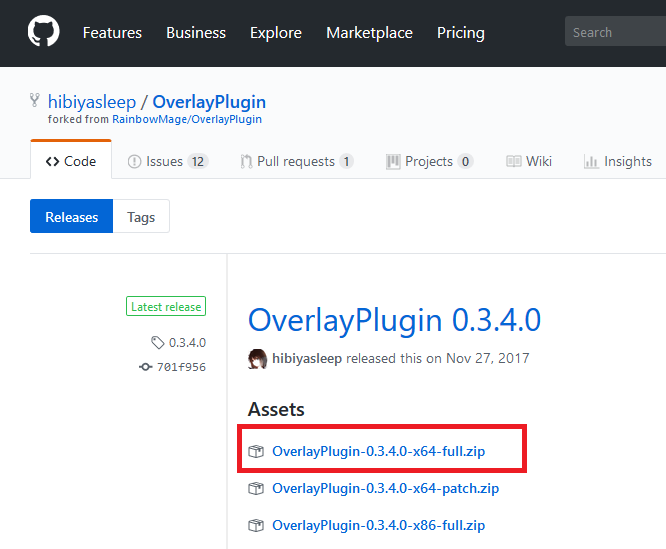Screen dimensions: 666x549
Task: Visit the RainbowMage/OverlayPlugin parent repository
Action: tap(187, 119)
